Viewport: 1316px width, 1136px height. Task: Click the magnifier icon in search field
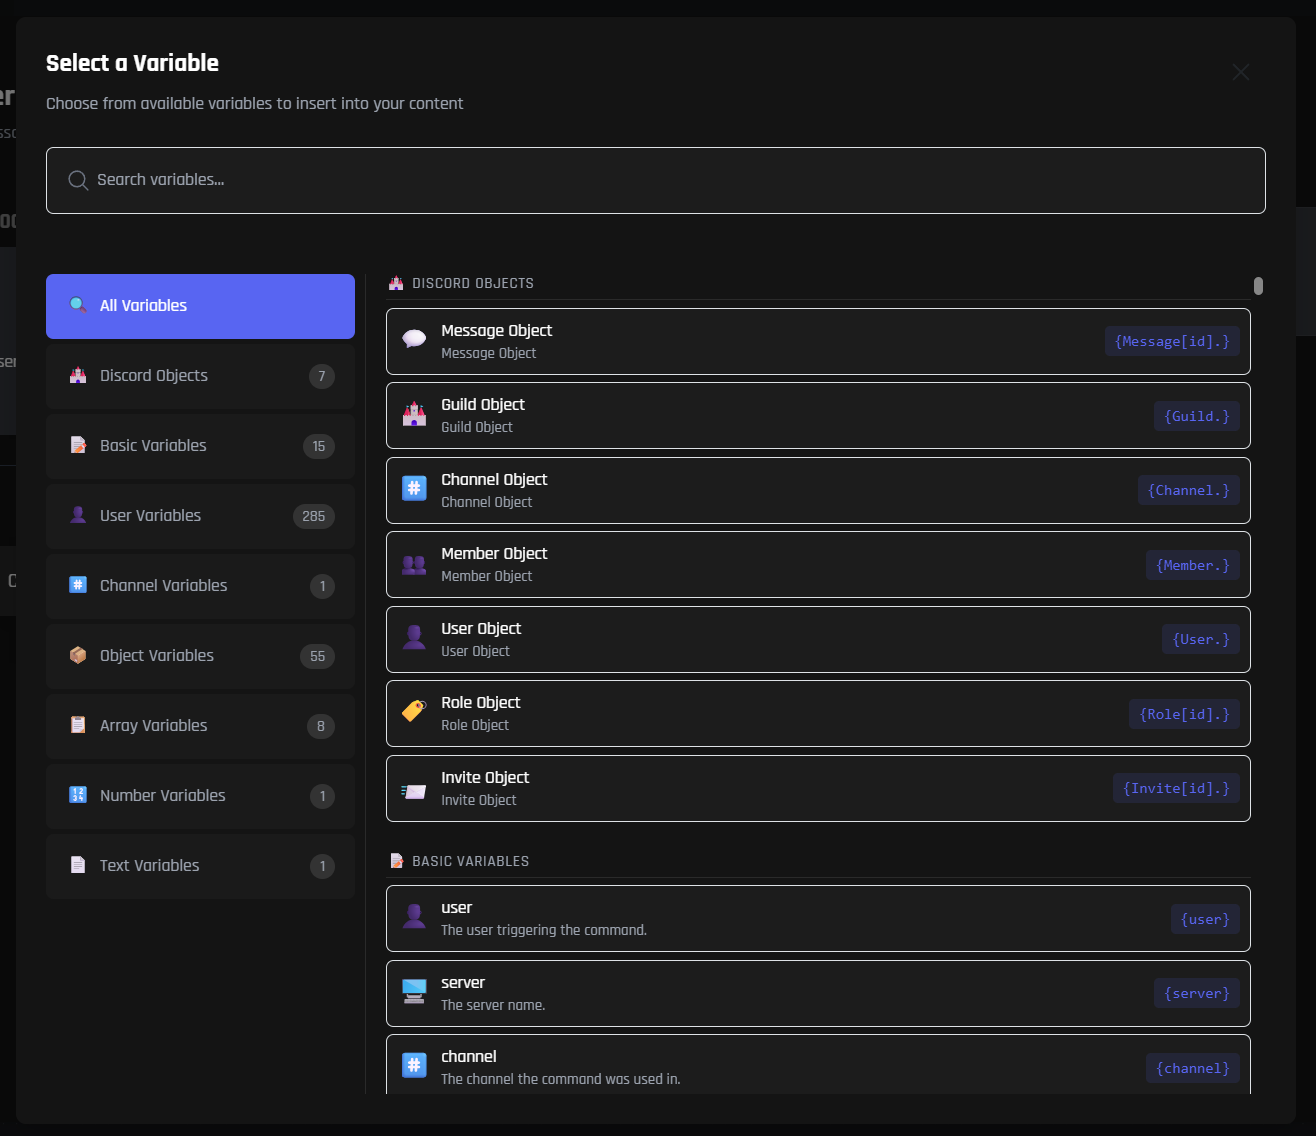pyautogui.click(x=78, y=180)
